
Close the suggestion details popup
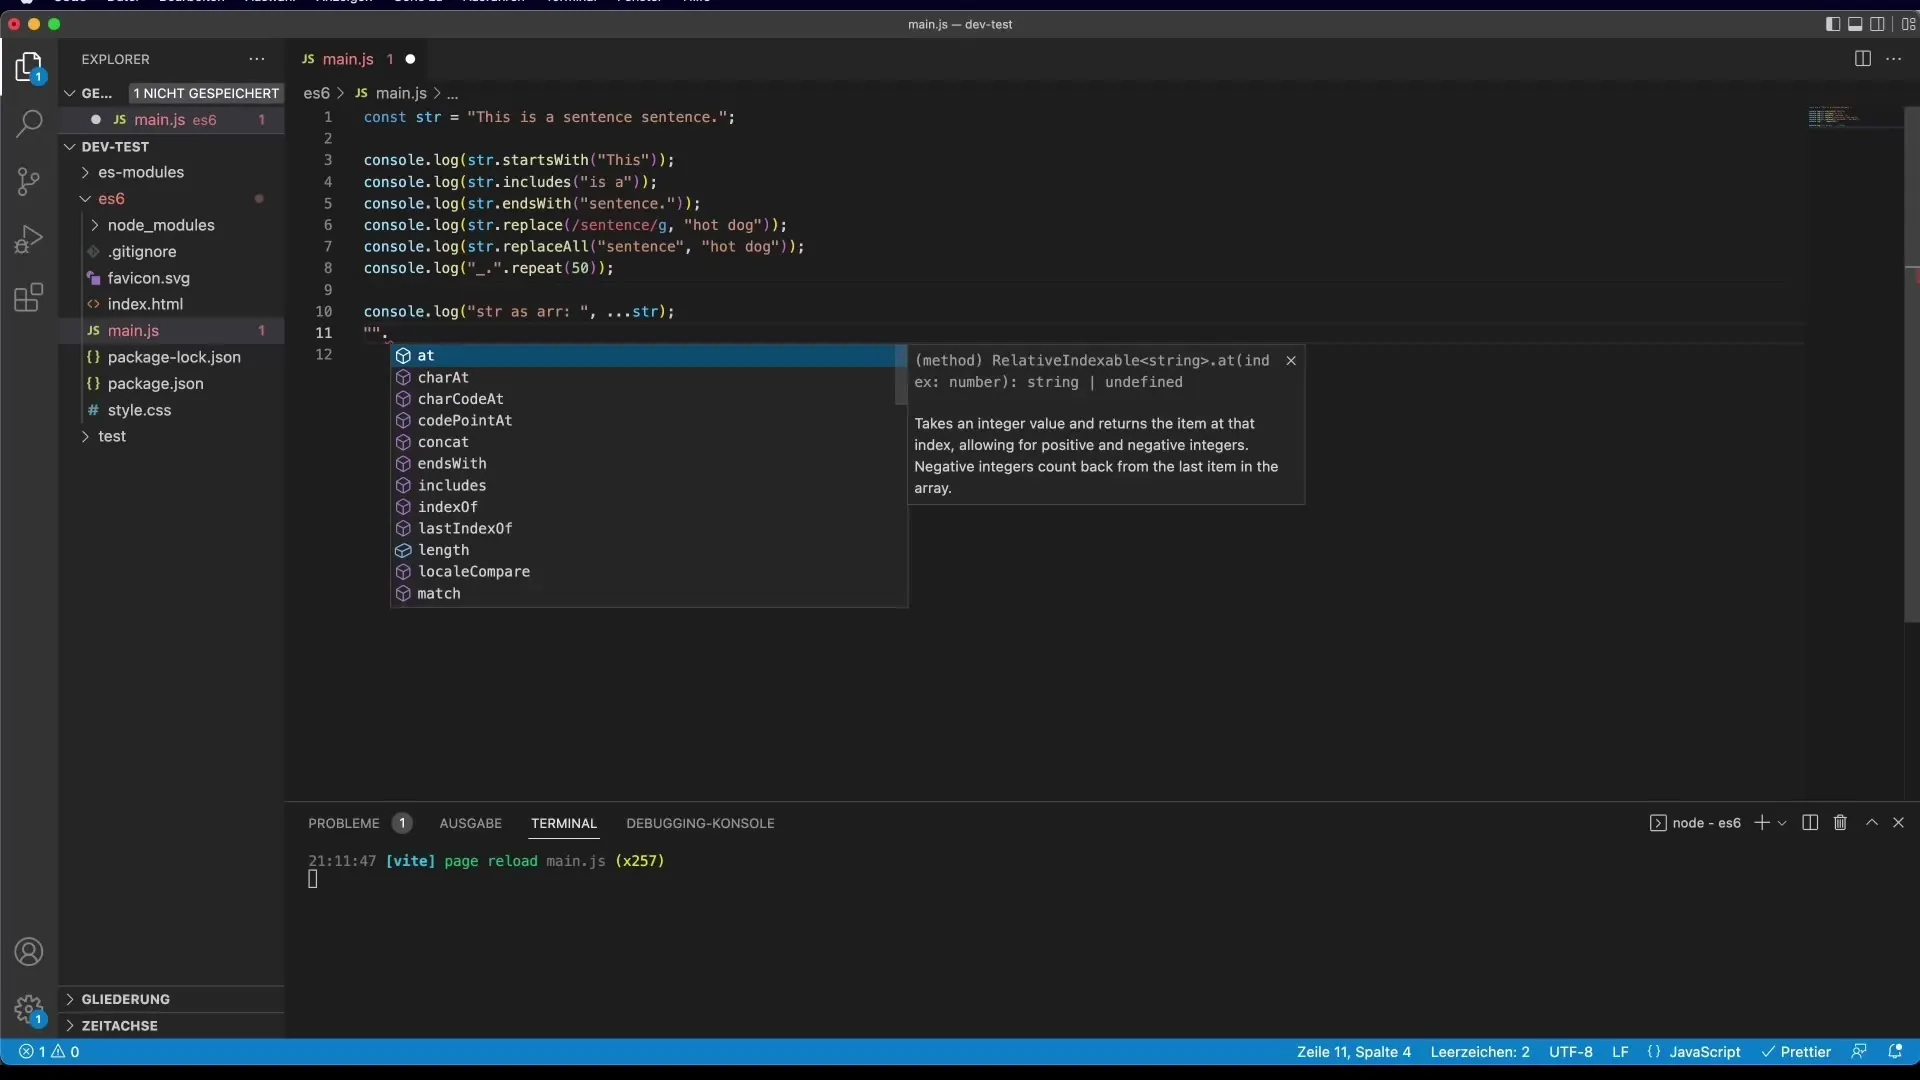[1291, 360]
